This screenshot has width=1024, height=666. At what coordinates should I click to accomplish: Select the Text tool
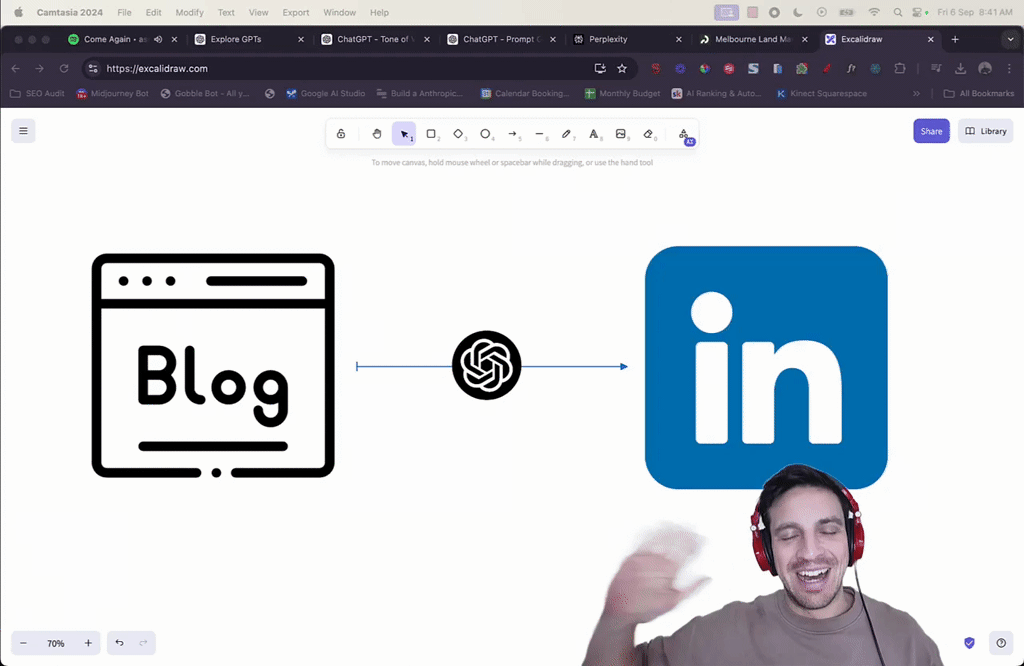594,134
